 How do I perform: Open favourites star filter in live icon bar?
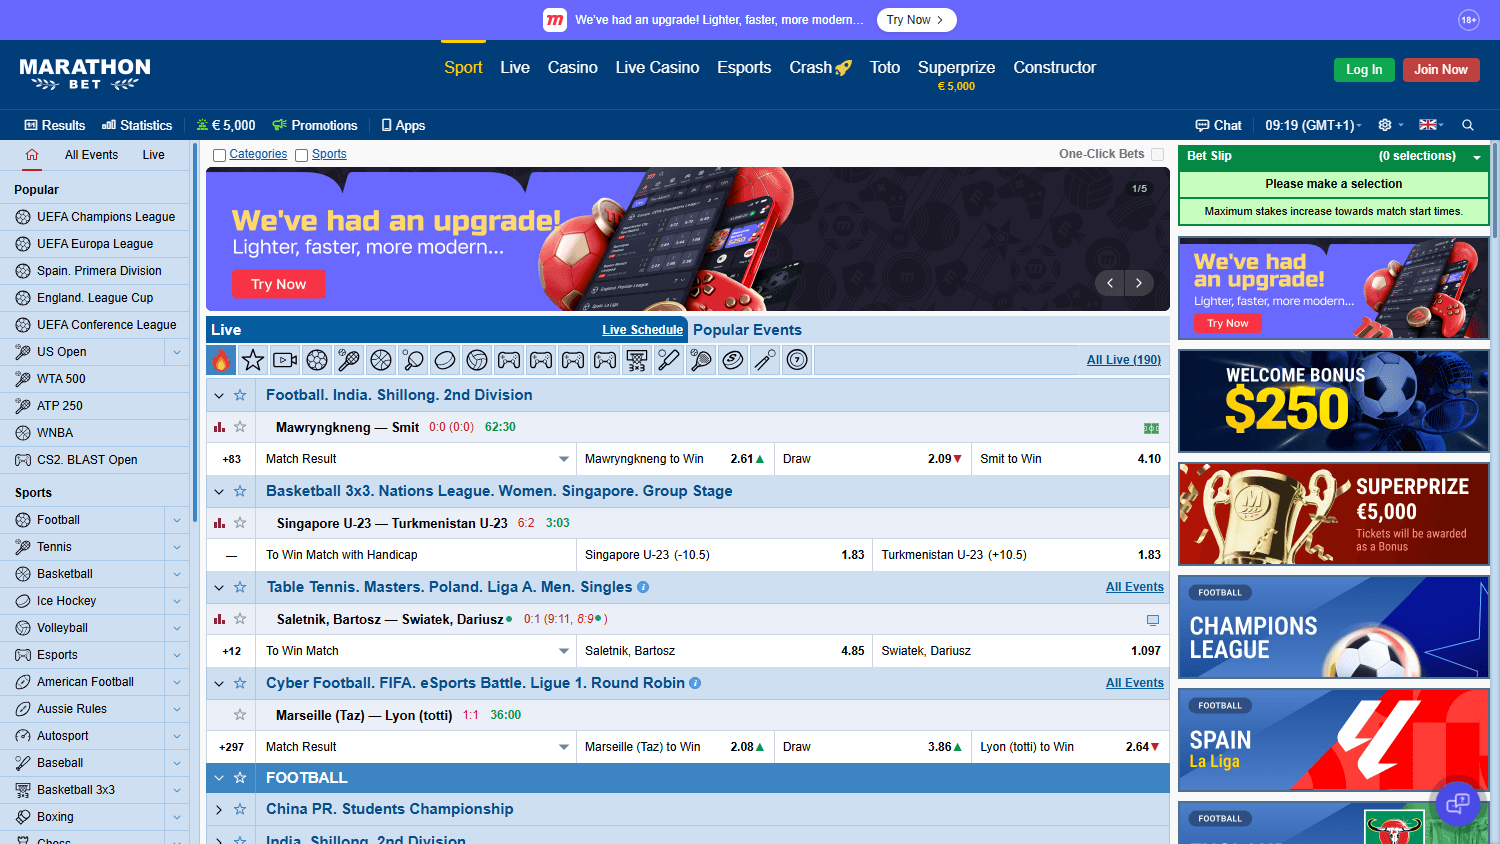click(253, 360)
